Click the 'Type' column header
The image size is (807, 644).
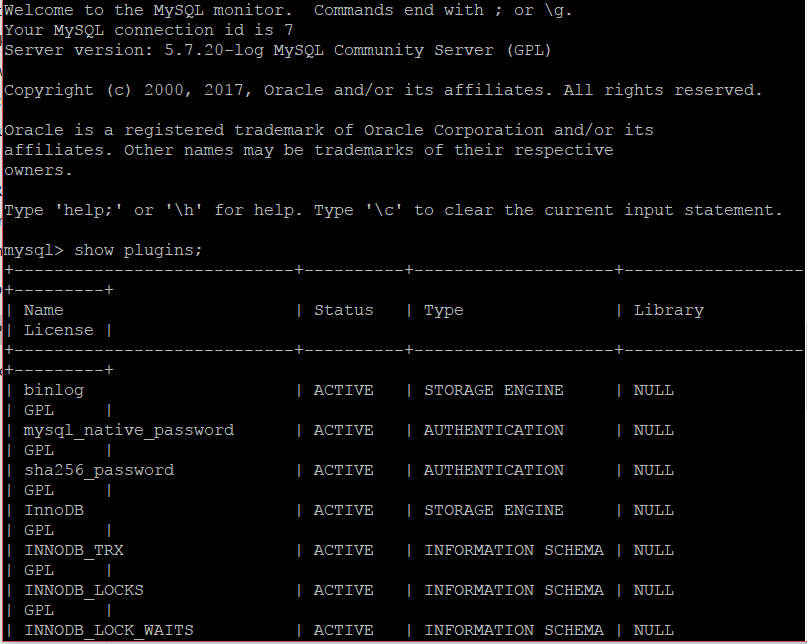(443, 310)
